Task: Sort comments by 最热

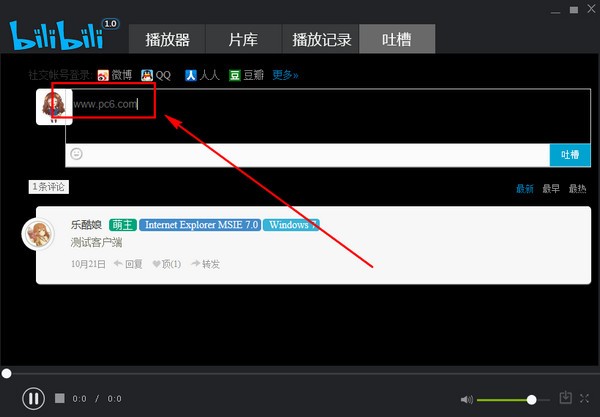Action: [577, 189]
